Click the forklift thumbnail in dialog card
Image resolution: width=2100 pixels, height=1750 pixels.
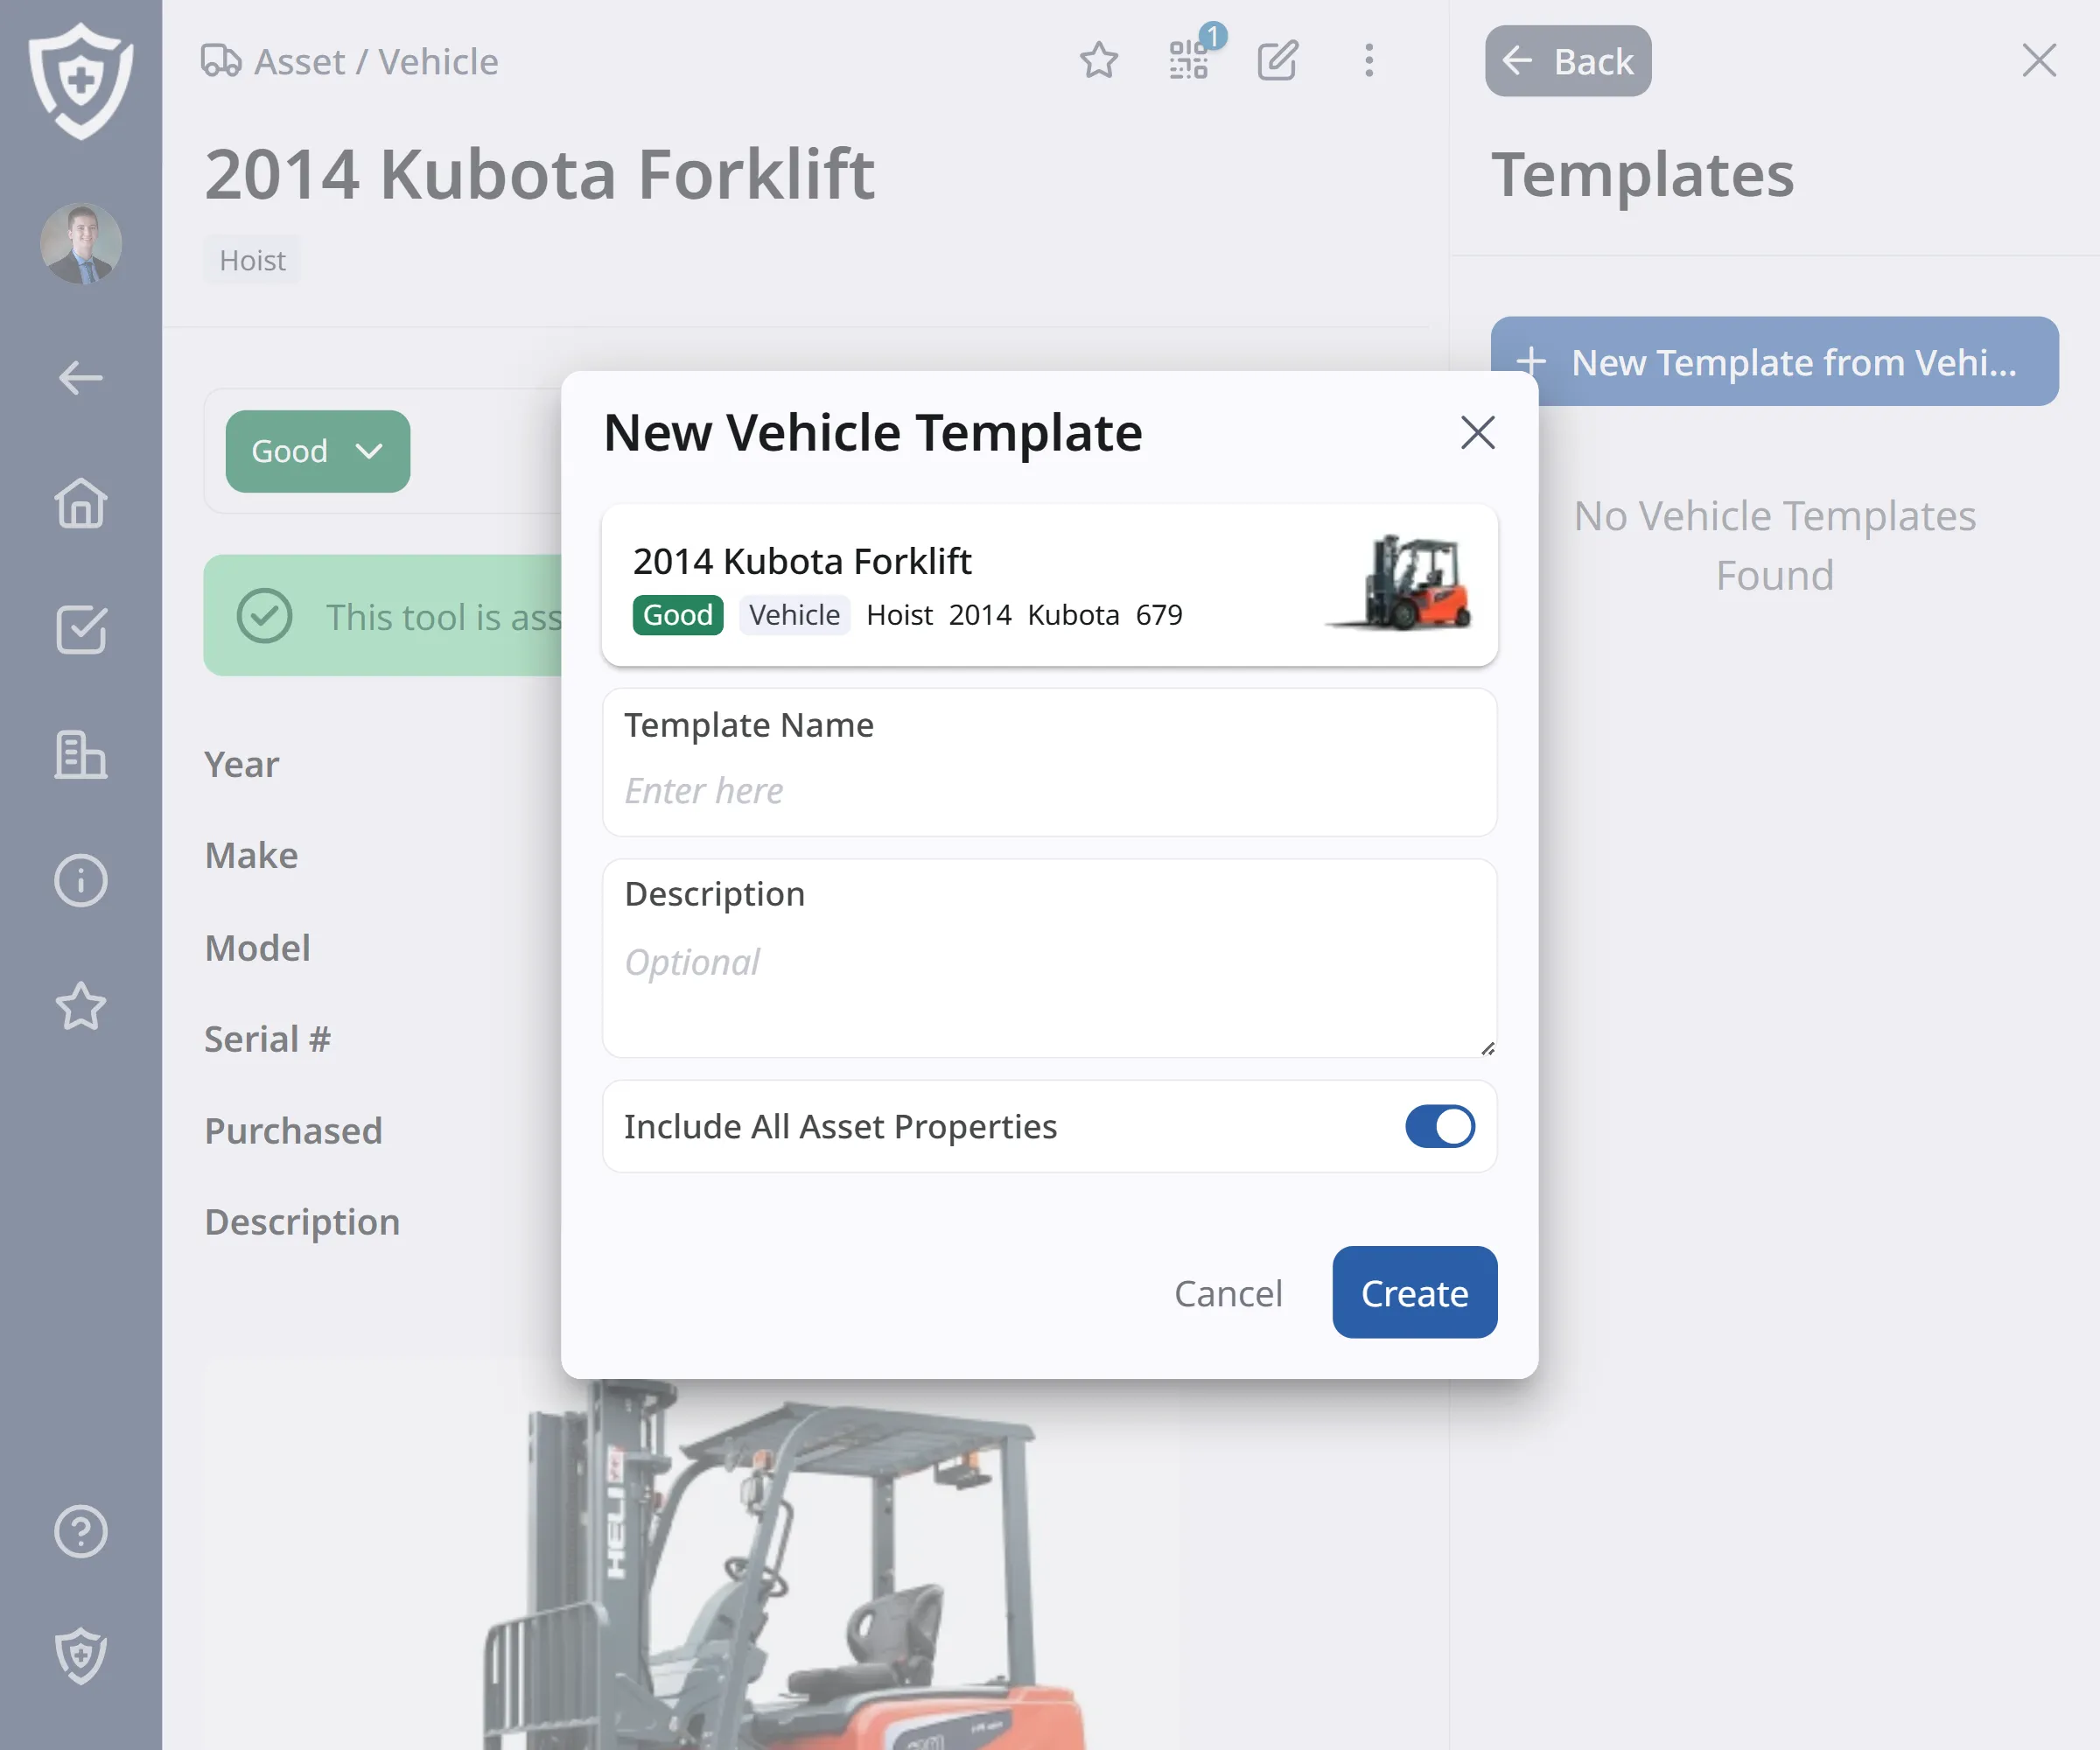(x=1400, y=582)
